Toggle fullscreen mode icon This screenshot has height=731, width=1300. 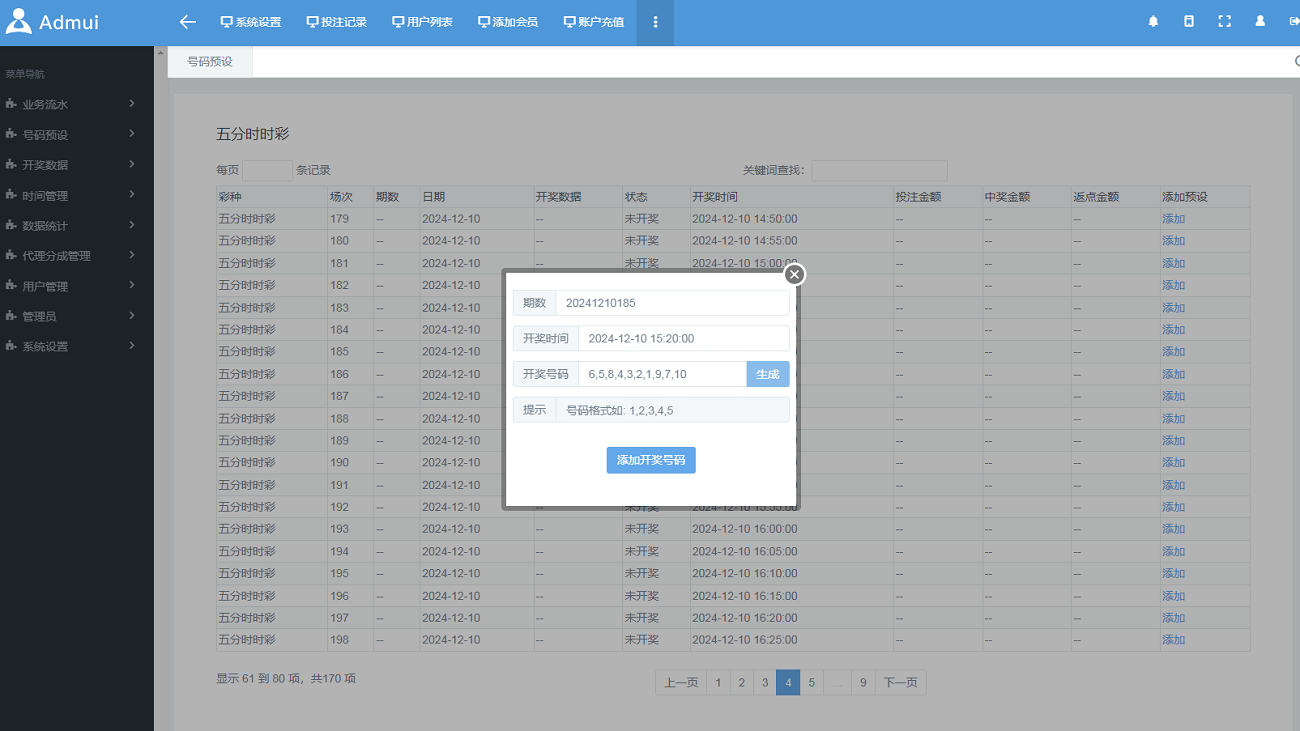(1224, 21)
